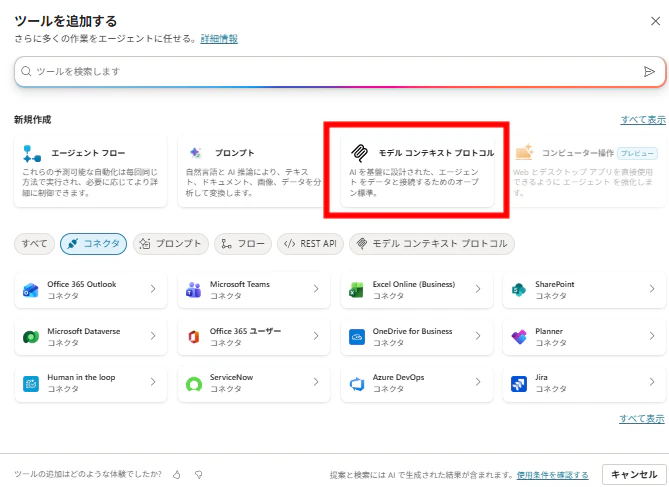Select the REST API filter chip
The height and width of the screenshot is (487, 669).
[310, 244]
